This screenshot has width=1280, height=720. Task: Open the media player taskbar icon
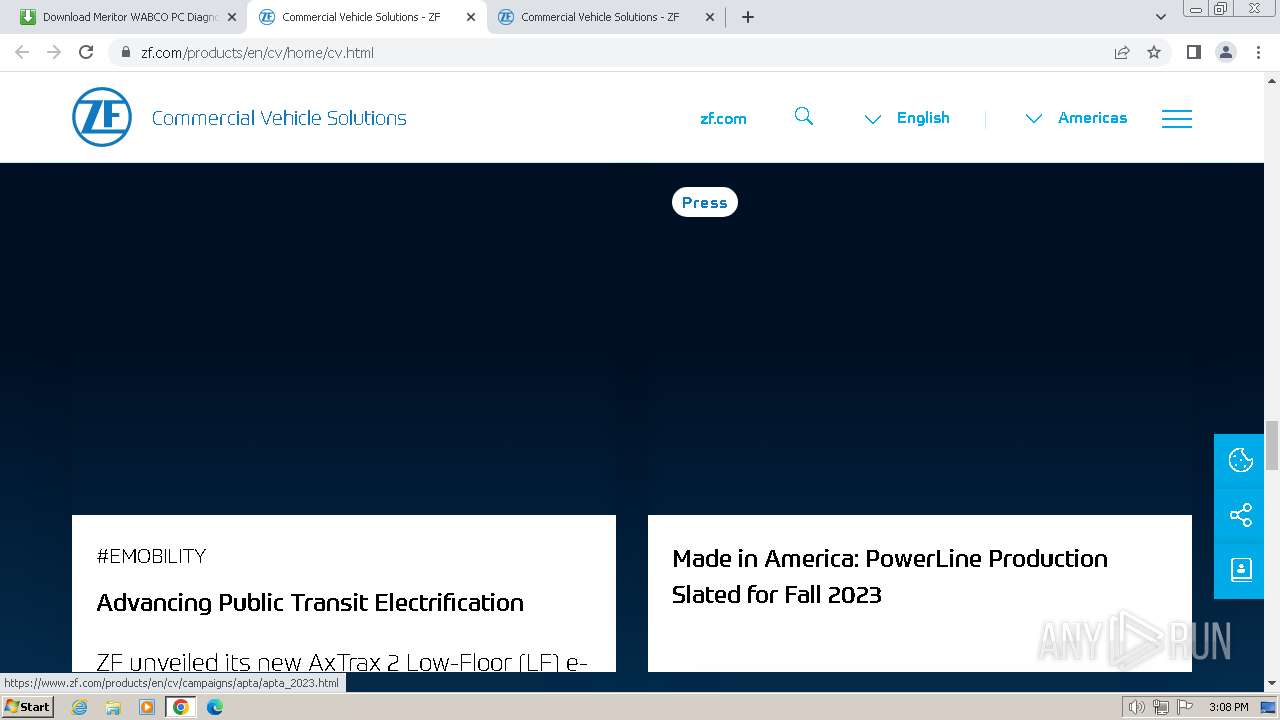pyautogui.click(x=147, y=707)
